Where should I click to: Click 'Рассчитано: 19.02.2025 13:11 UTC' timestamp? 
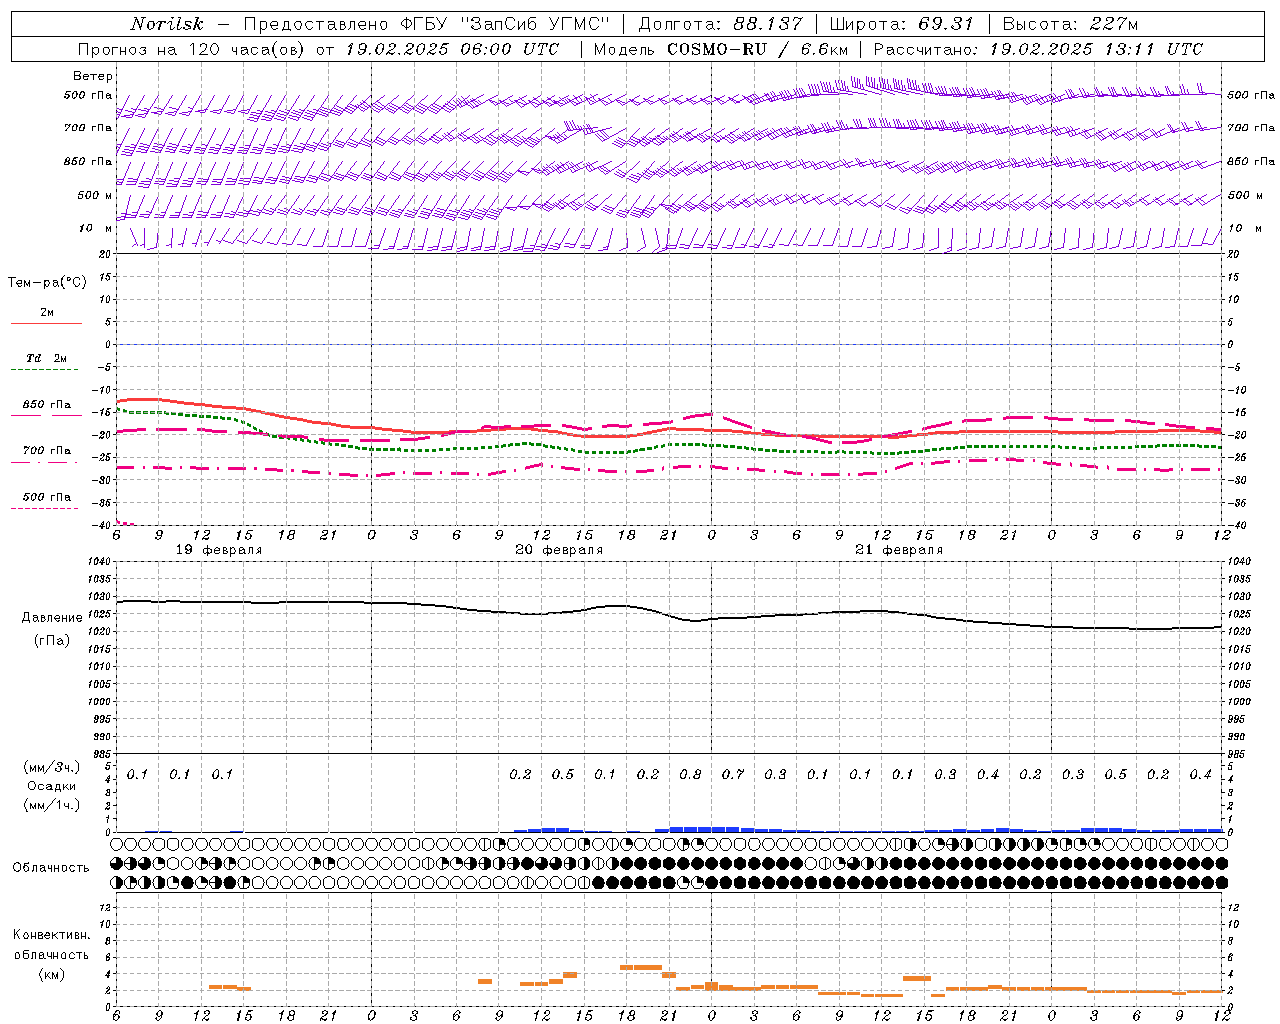click(1038, 49)
